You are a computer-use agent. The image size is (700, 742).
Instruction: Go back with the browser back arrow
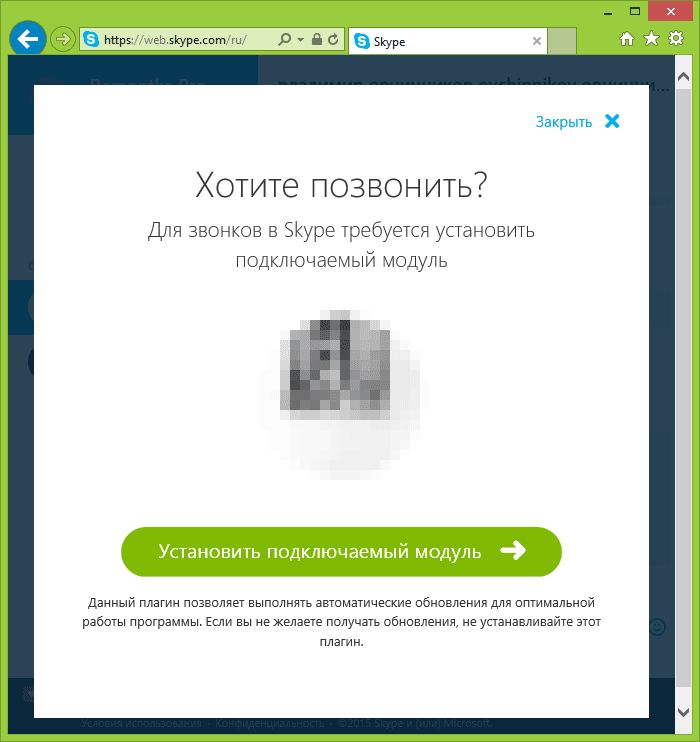click(x=27, y=39)
